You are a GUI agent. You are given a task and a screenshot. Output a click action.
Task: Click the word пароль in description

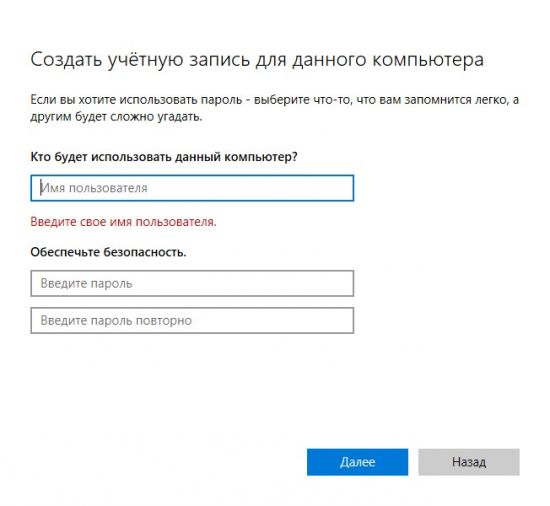pos(221,100)
